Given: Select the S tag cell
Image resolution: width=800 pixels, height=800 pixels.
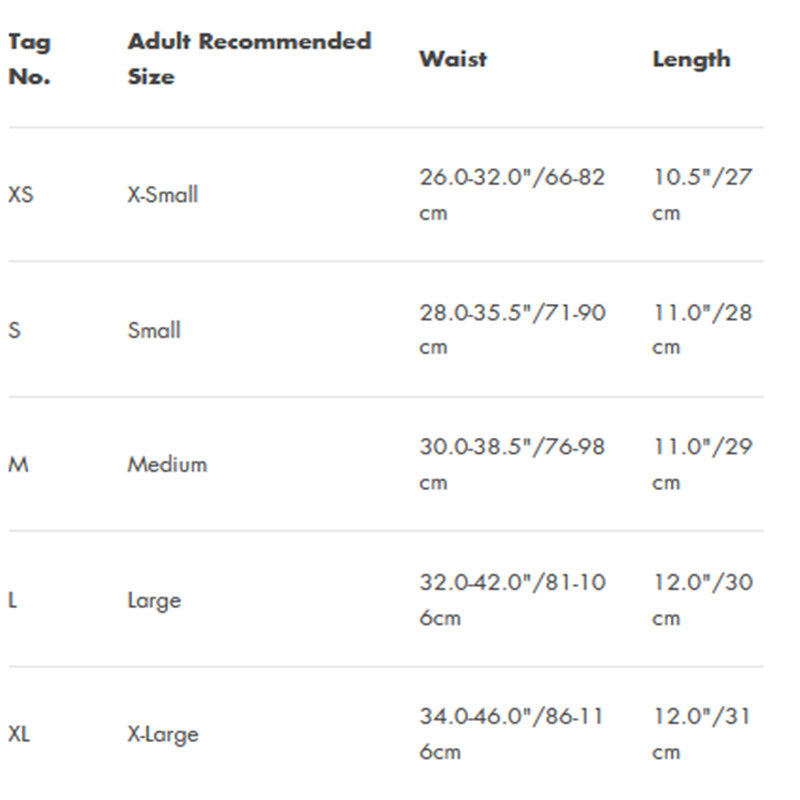Looking at the screenshot, I should coord(14,330).
